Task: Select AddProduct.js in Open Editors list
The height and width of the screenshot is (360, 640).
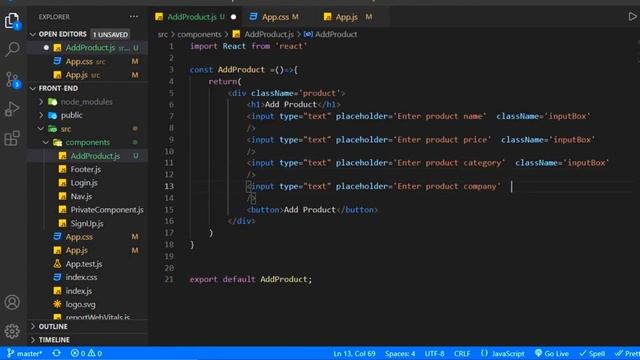Action: [x=90, y=48]
